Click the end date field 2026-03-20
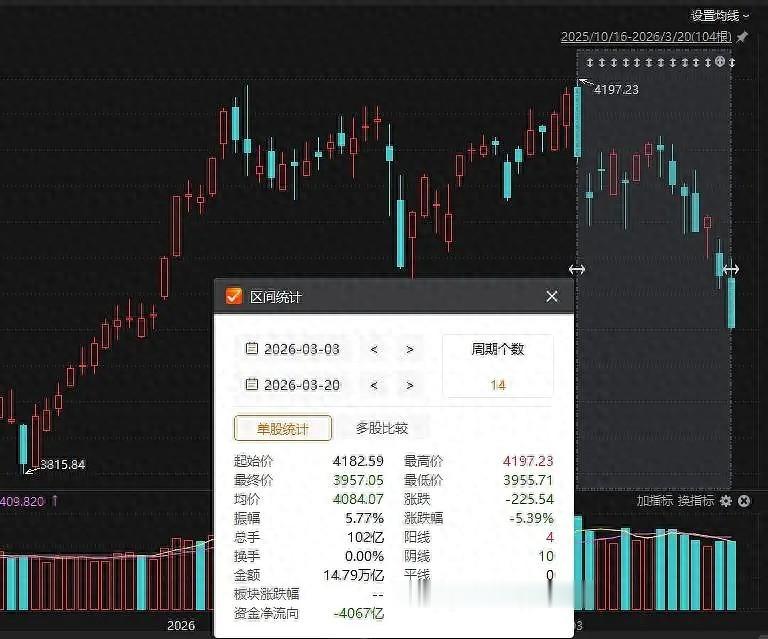 pos(292,385)
